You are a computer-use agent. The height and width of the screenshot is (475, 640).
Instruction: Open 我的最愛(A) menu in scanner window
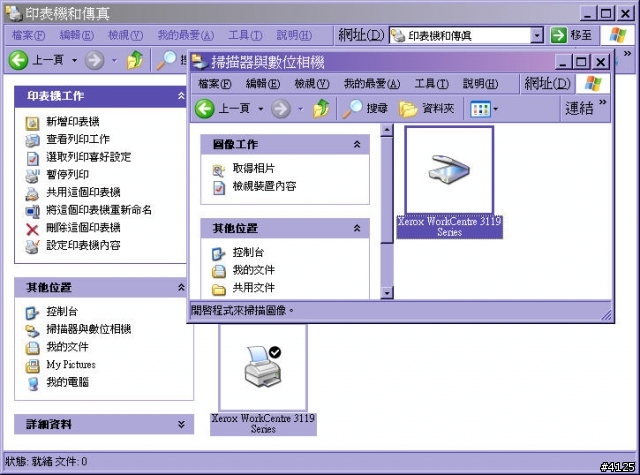click(372, 84)
